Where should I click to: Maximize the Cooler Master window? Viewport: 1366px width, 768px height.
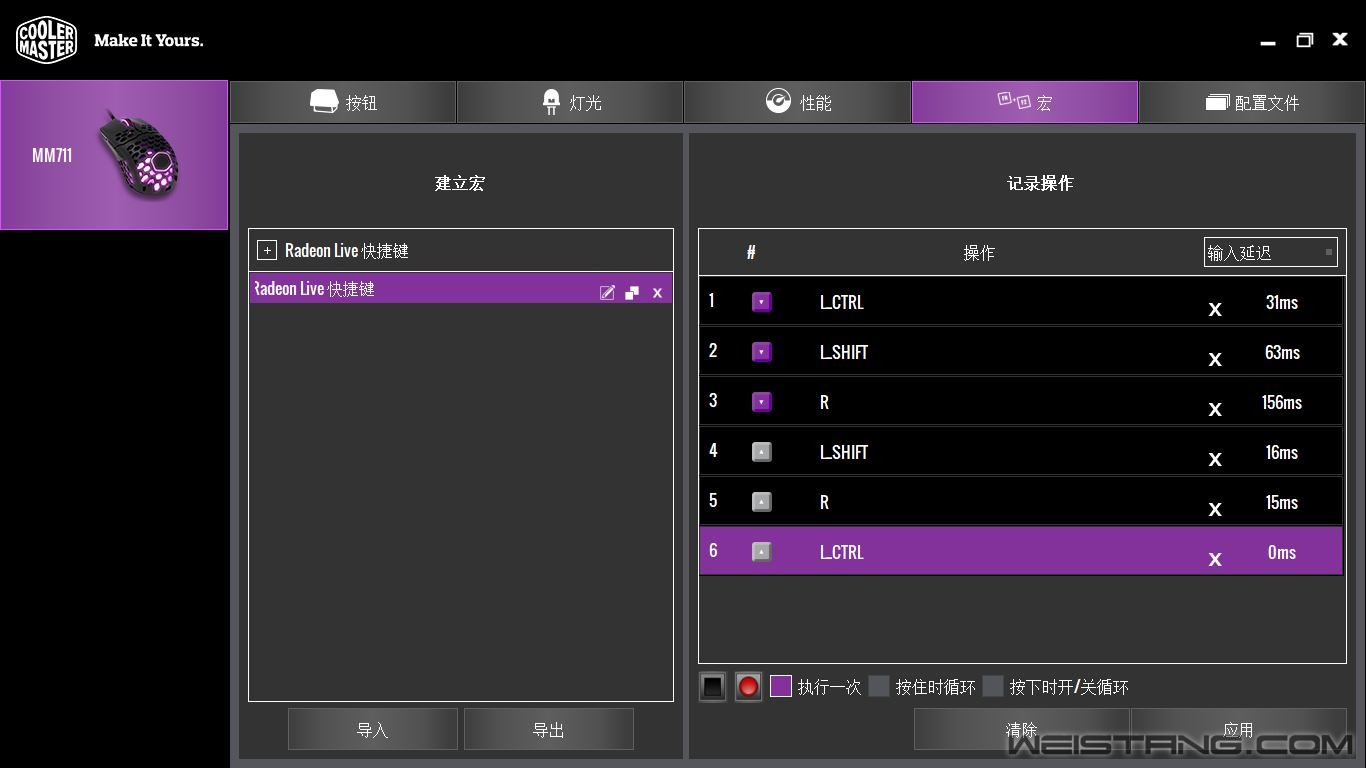(x=1304, y=40)
